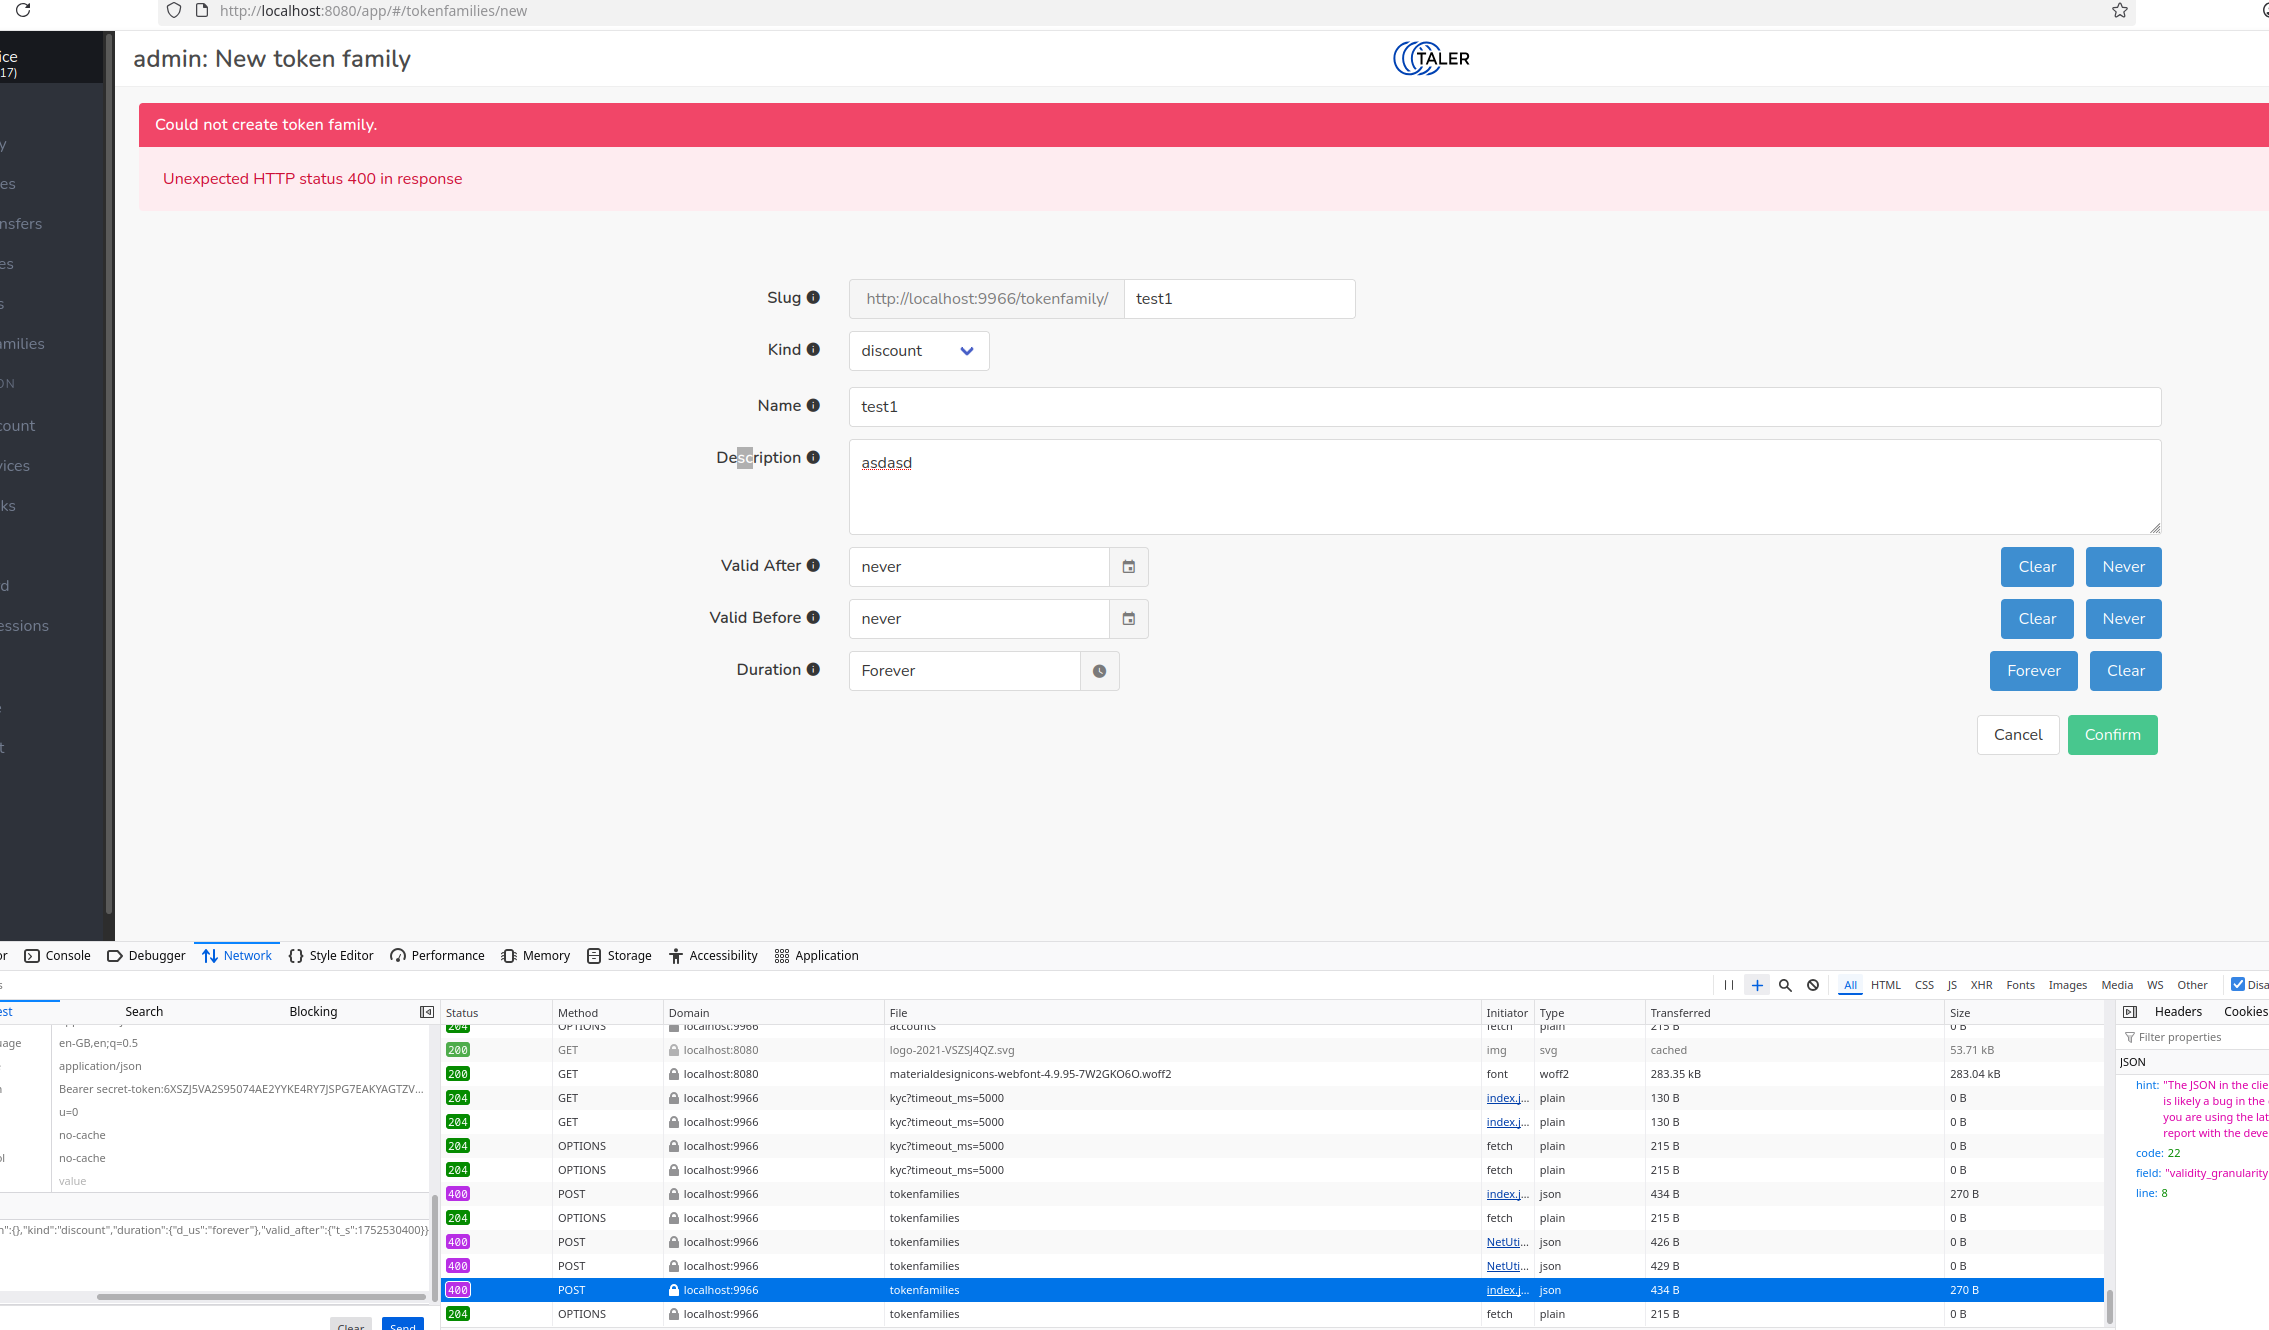This screenshot has height=1330, width=2269.
Task: Open network search magnifier
Action: point(1785,985)
